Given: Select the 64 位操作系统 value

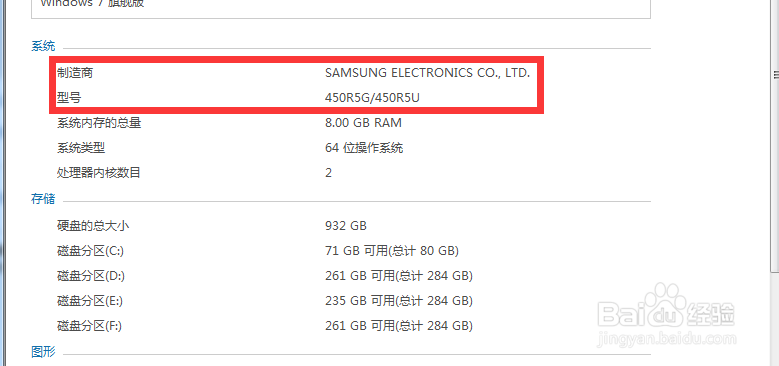Looking at the screenshot, I should click(364, 148).
